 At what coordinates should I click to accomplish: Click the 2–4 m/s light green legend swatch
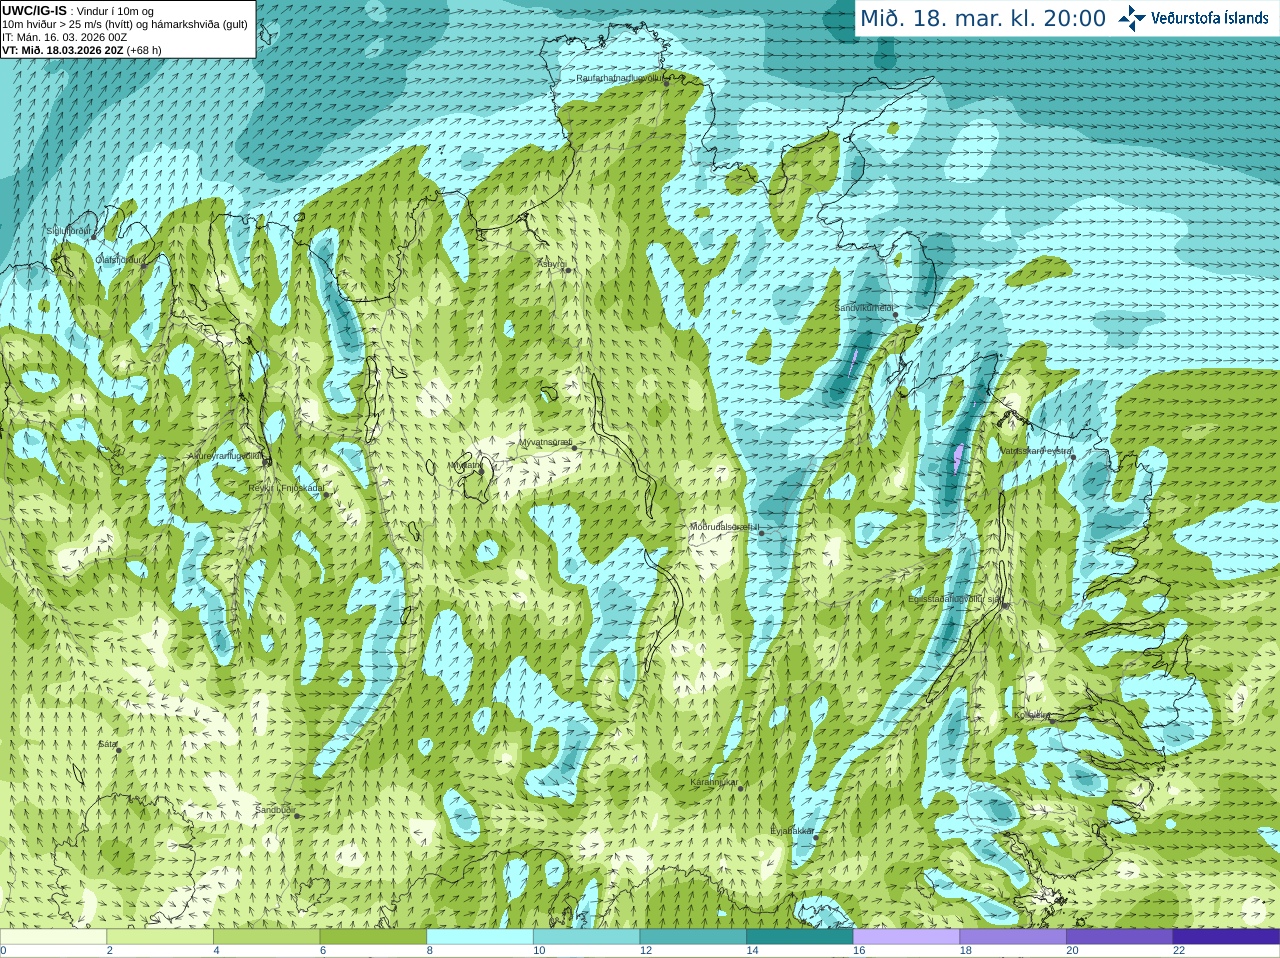click(x=160, y=937)
